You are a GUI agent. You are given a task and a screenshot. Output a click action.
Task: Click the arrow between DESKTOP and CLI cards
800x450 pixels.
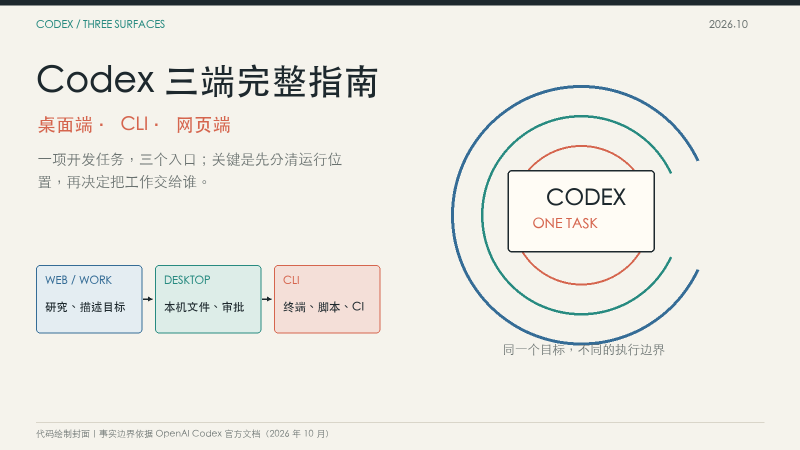(267, 299)
